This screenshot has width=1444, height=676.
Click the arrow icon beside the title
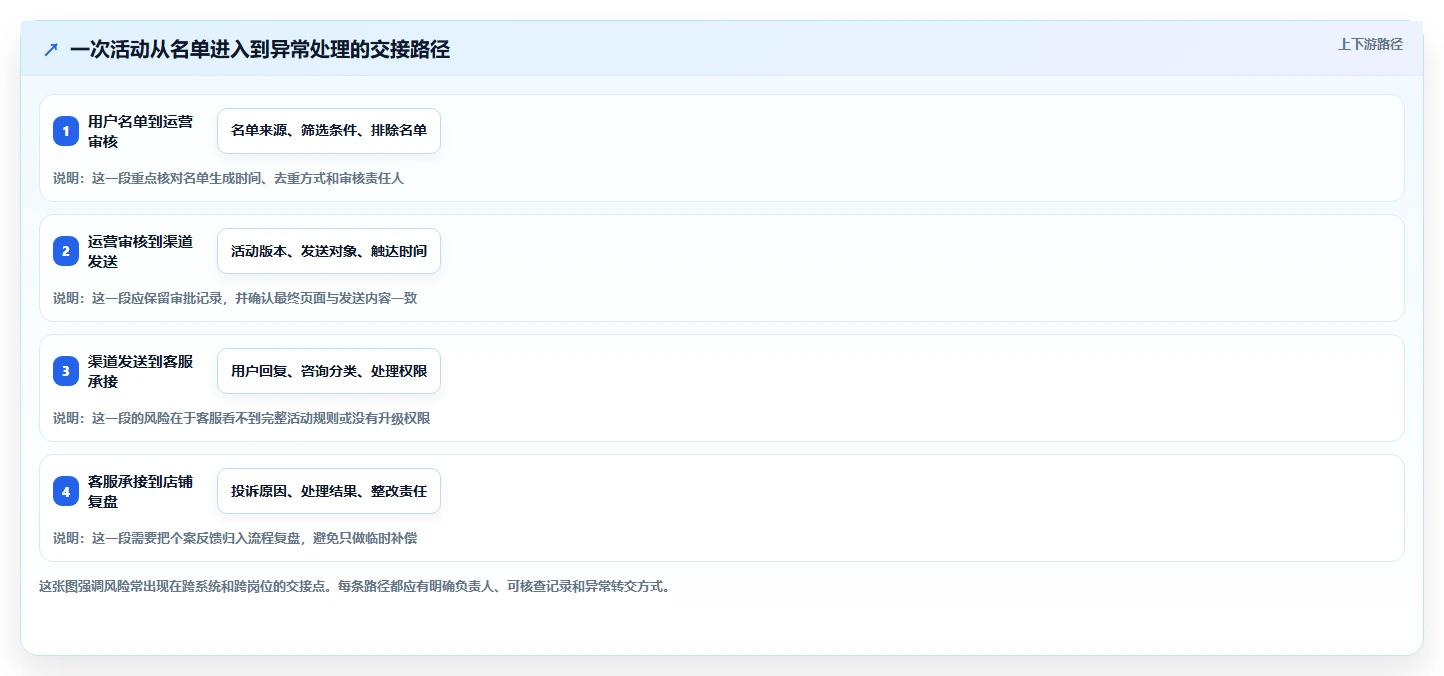click(51, 49)
